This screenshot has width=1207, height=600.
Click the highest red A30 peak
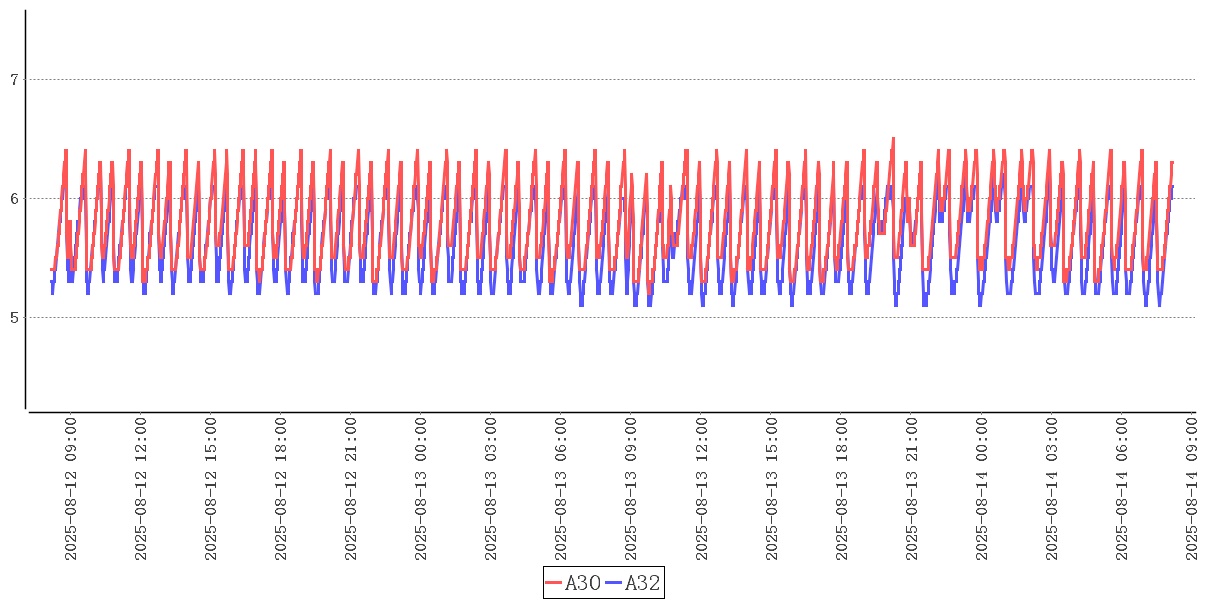[893, 139]
